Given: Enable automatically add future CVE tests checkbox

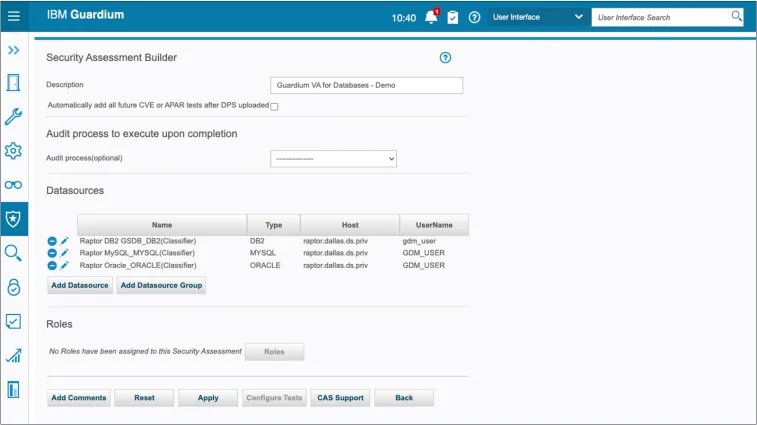Looking at the screenshot, I should pyautogui.click(x=275, y=106).
